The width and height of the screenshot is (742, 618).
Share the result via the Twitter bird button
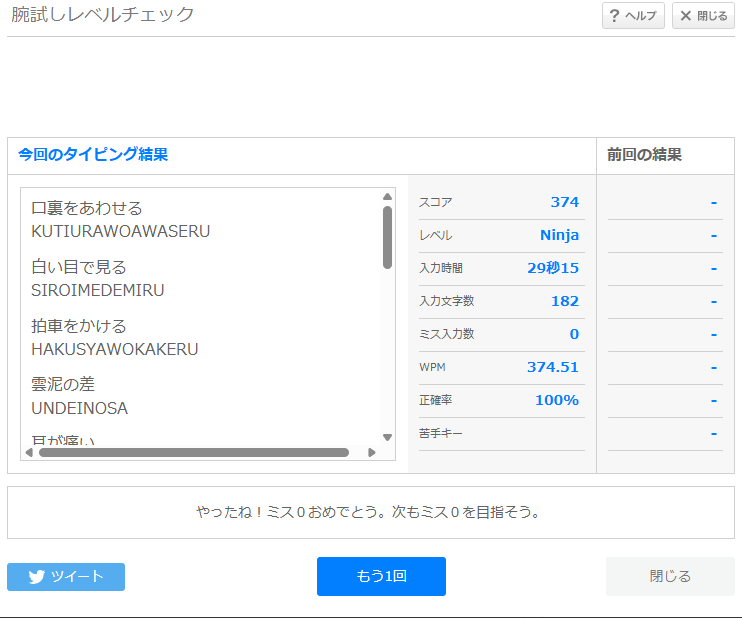(x=66, y=576)
